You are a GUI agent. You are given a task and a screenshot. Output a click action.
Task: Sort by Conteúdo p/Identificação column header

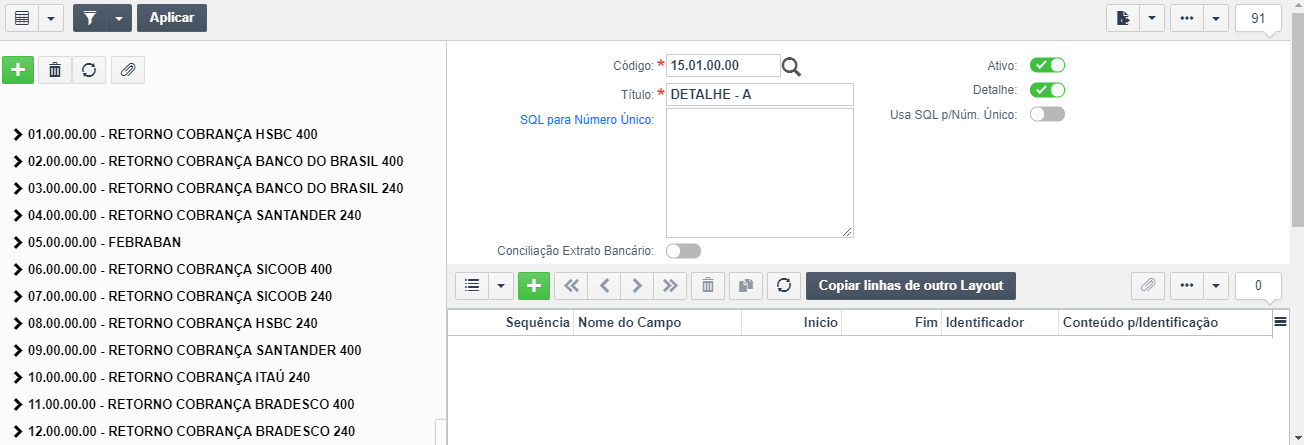click(x=1165, y=322)
